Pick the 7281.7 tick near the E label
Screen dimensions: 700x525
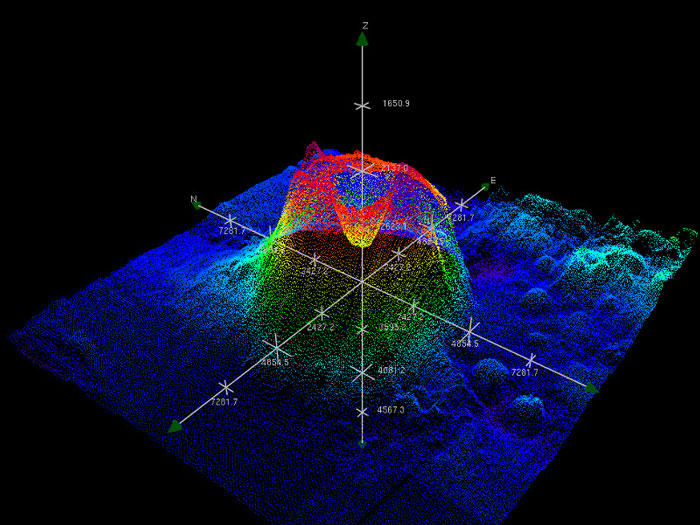coord(461,204)
